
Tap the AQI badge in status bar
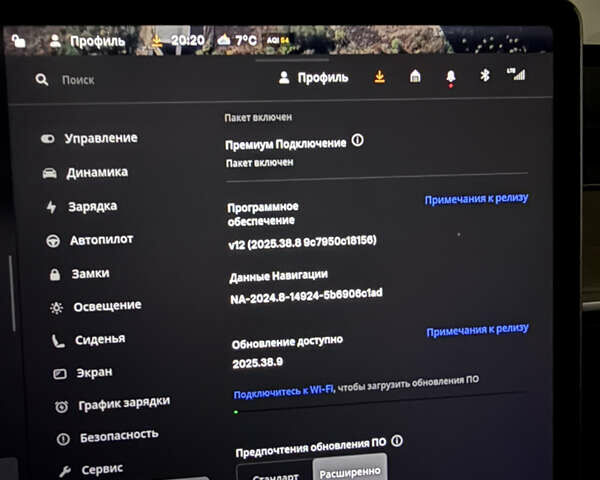click(278, 40)
